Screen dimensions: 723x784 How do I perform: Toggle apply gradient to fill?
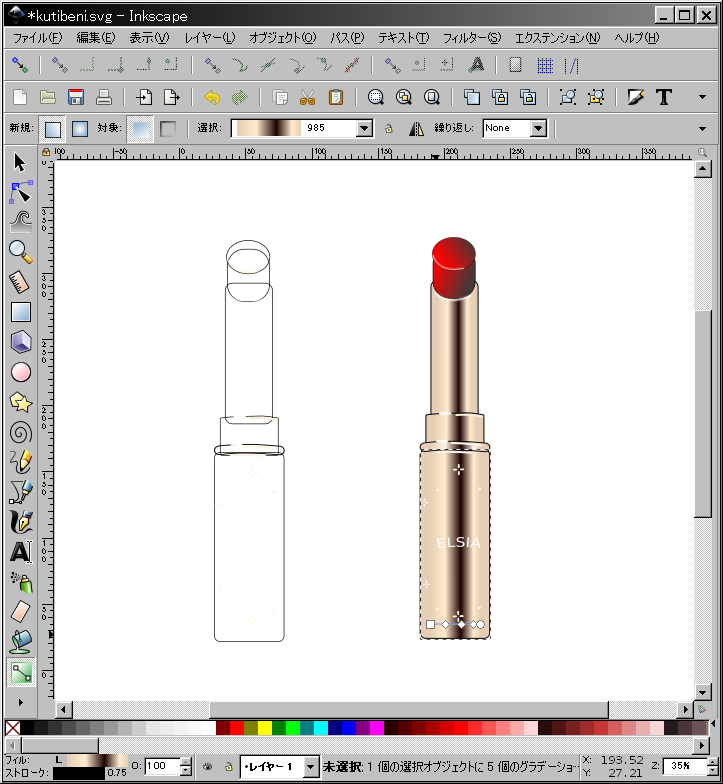tap(140, 129)
